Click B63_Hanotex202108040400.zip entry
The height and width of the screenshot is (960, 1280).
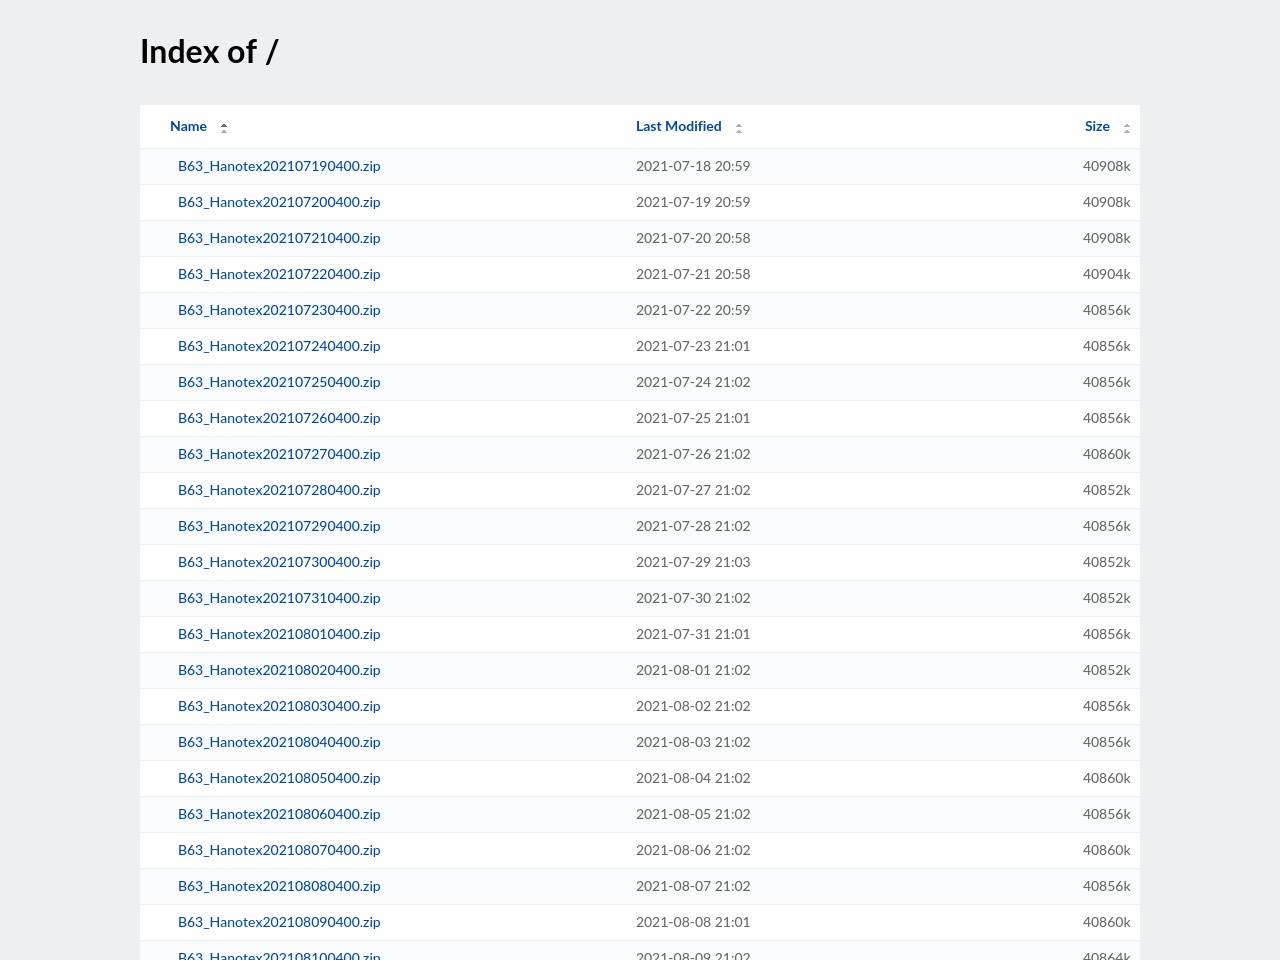pos(279,742)
